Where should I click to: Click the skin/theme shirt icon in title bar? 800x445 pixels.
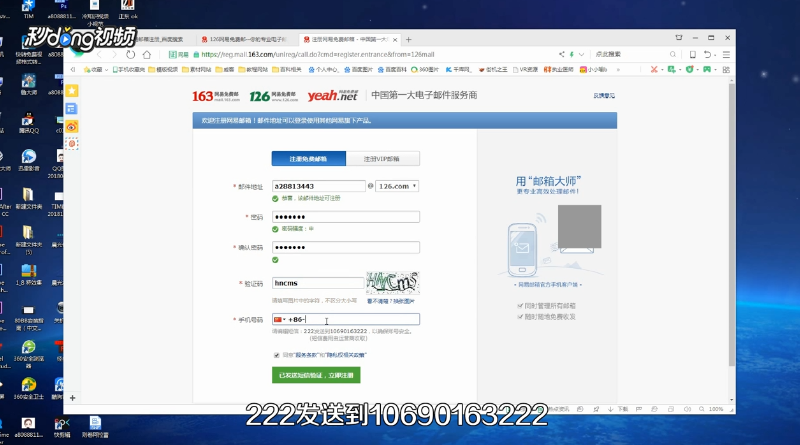679,38
